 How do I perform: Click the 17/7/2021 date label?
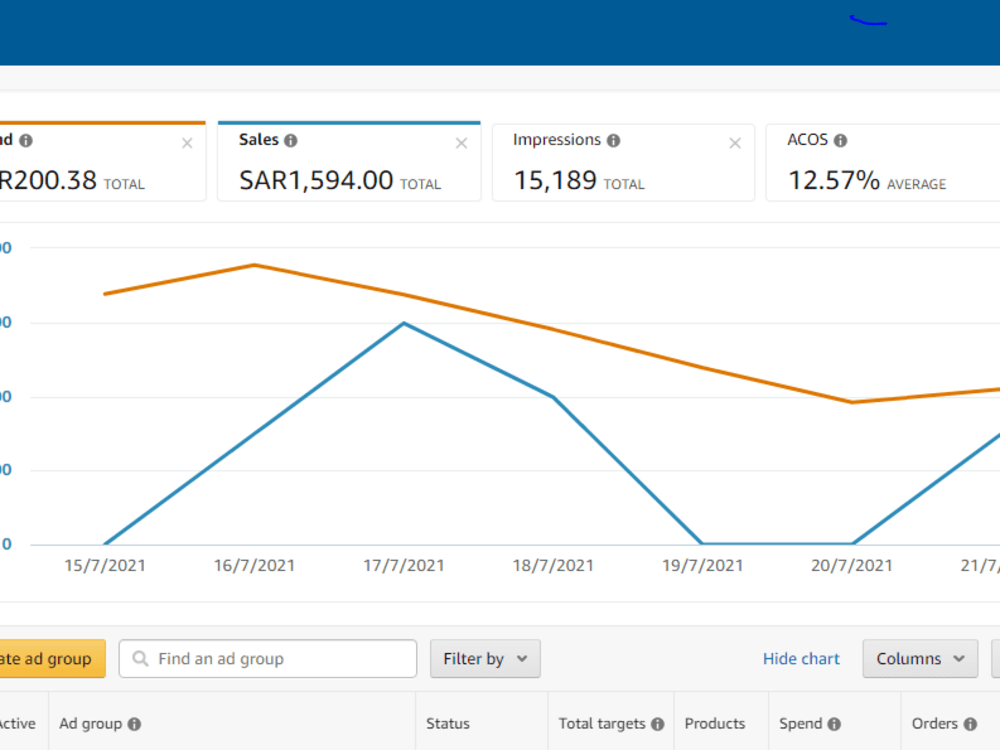404,566
